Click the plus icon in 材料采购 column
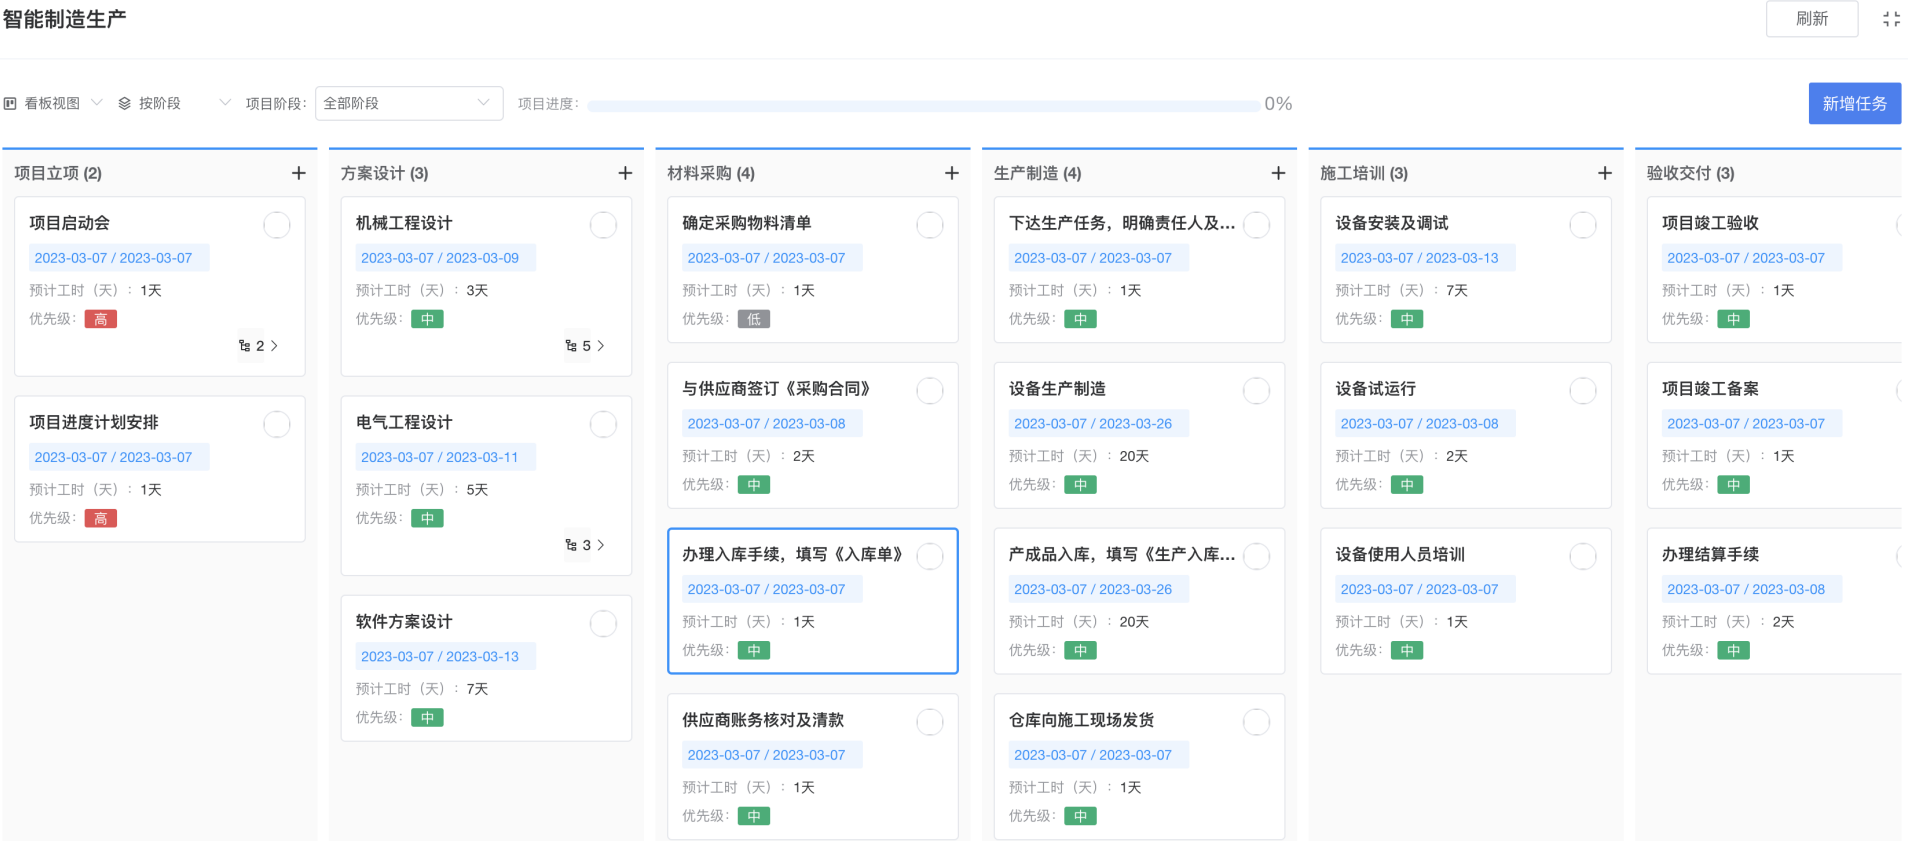Viewport: 1908px width, 841px height. (x=951, y=173)
